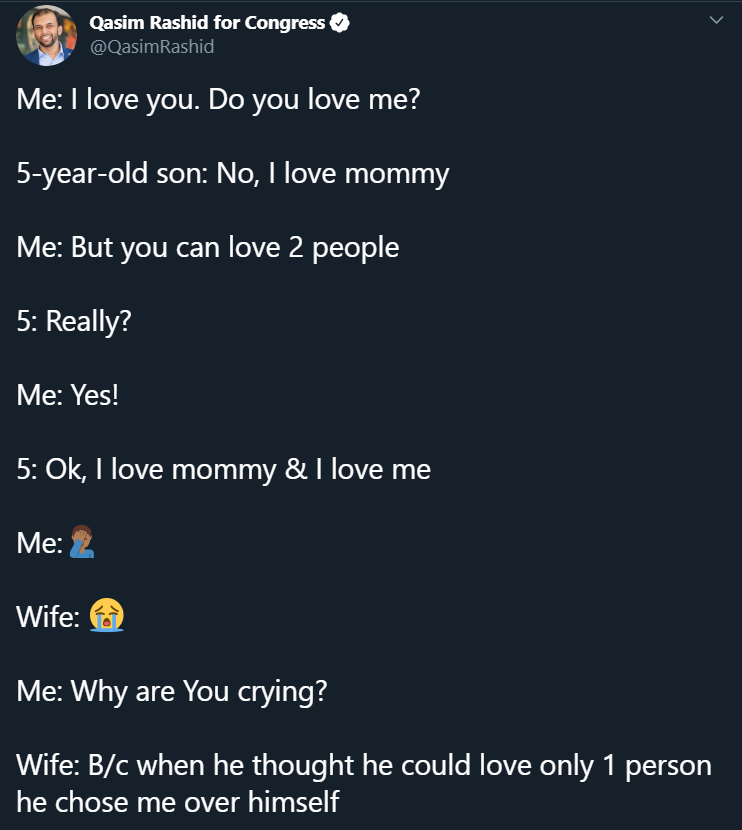
Task: Click the ampersand in 'mommy & I love me'
Action: coord(296,469)
